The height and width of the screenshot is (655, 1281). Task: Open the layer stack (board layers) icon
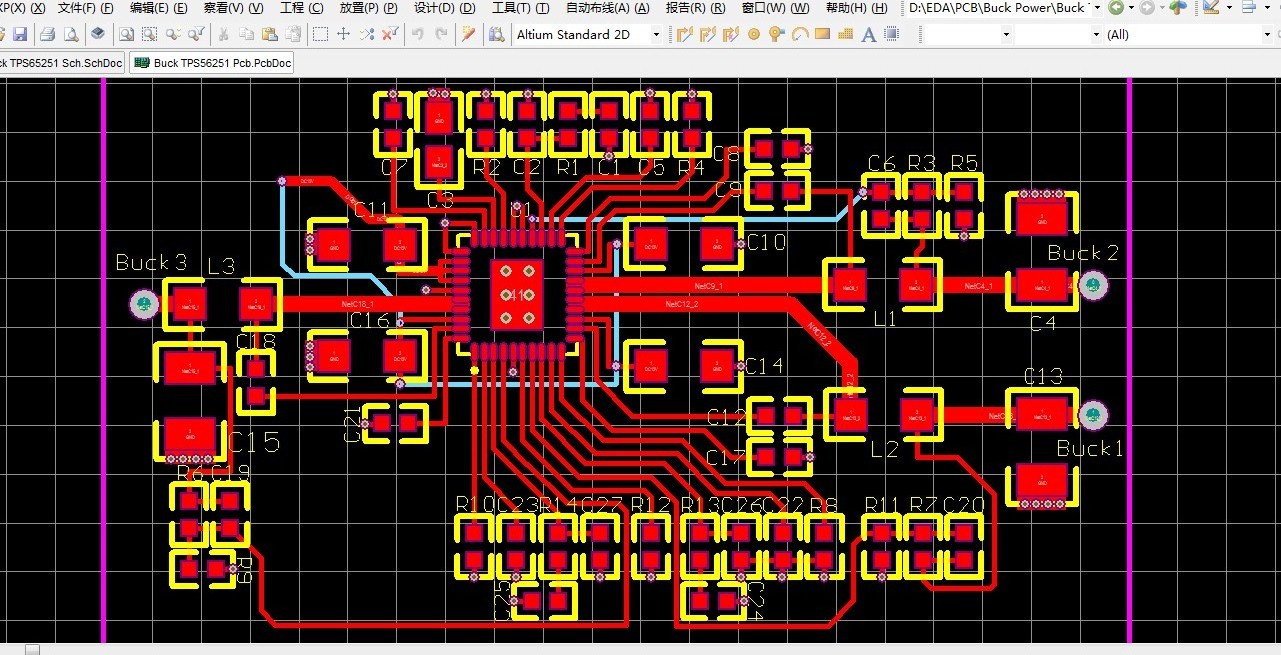pyautogui.click(x=97, y=34)
